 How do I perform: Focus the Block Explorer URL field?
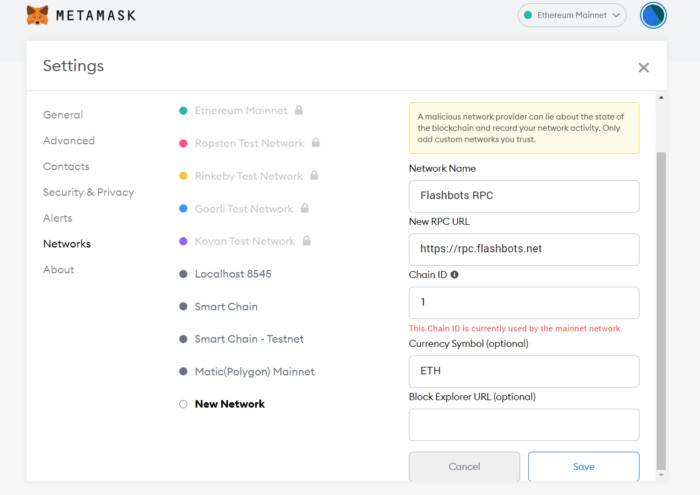point(524,424)
